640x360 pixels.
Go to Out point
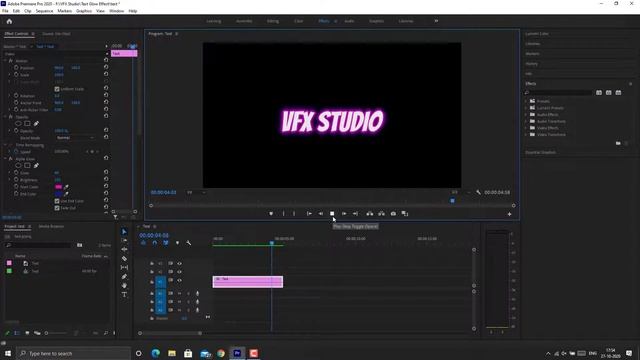(x=356, y=213)
